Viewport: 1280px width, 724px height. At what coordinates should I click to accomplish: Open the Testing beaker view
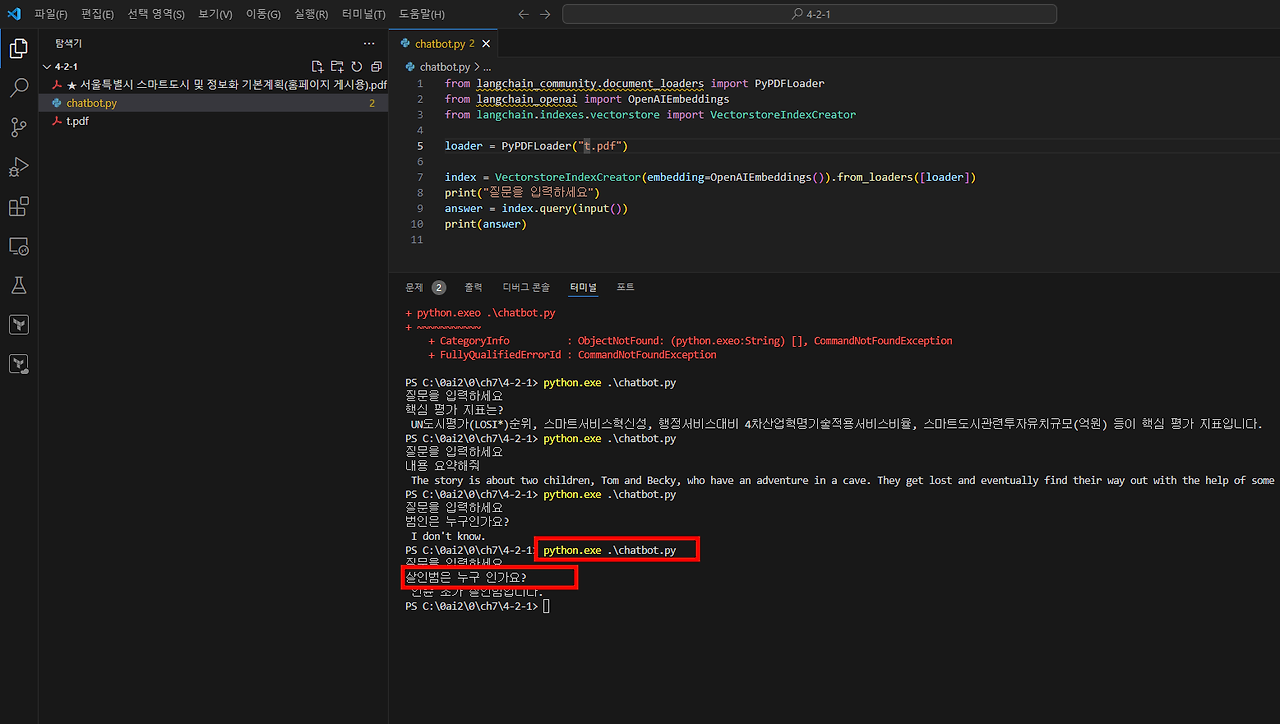point(18,285)
